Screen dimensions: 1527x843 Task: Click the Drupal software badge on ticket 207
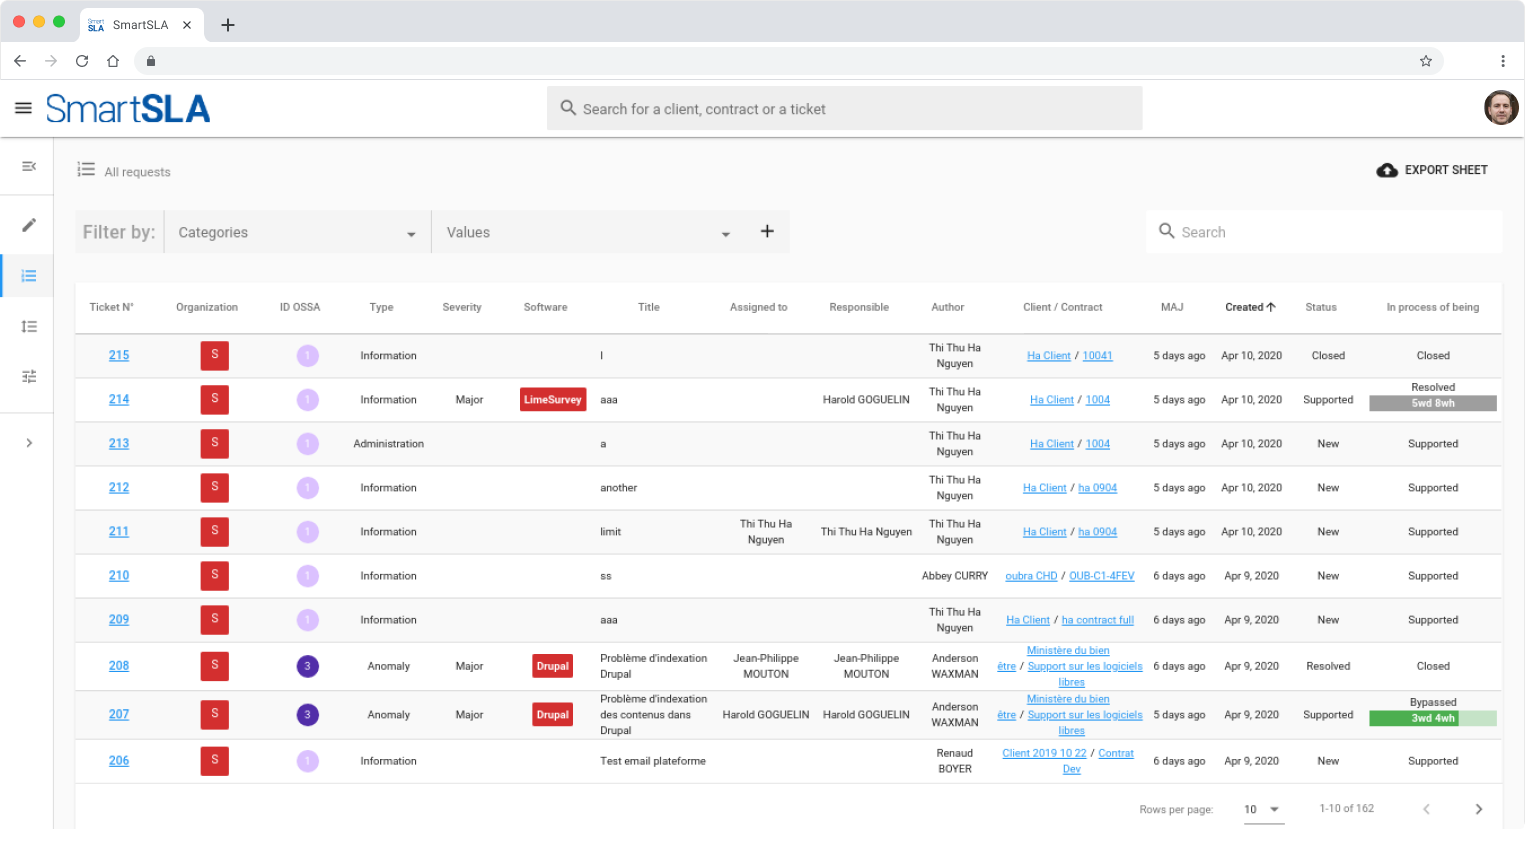552,714
